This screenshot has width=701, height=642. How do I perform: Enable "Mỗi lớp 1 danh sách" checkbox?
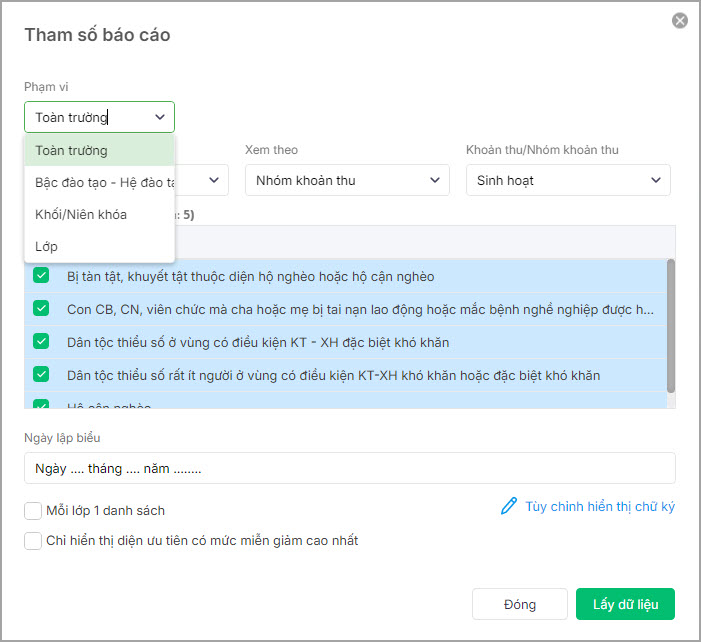tap(33, 511)
